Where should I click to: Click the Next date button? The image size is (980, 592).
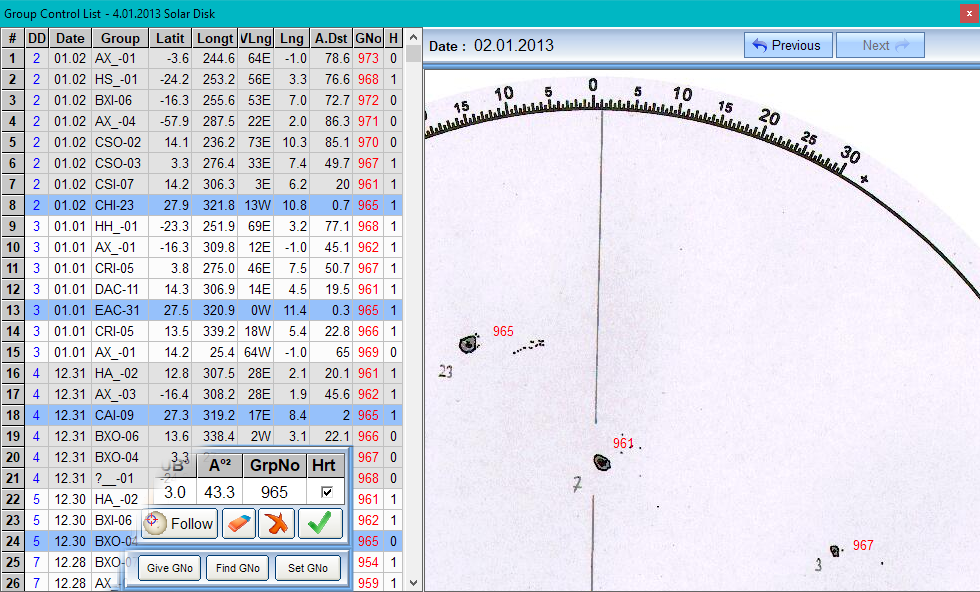tap(880, 45)
